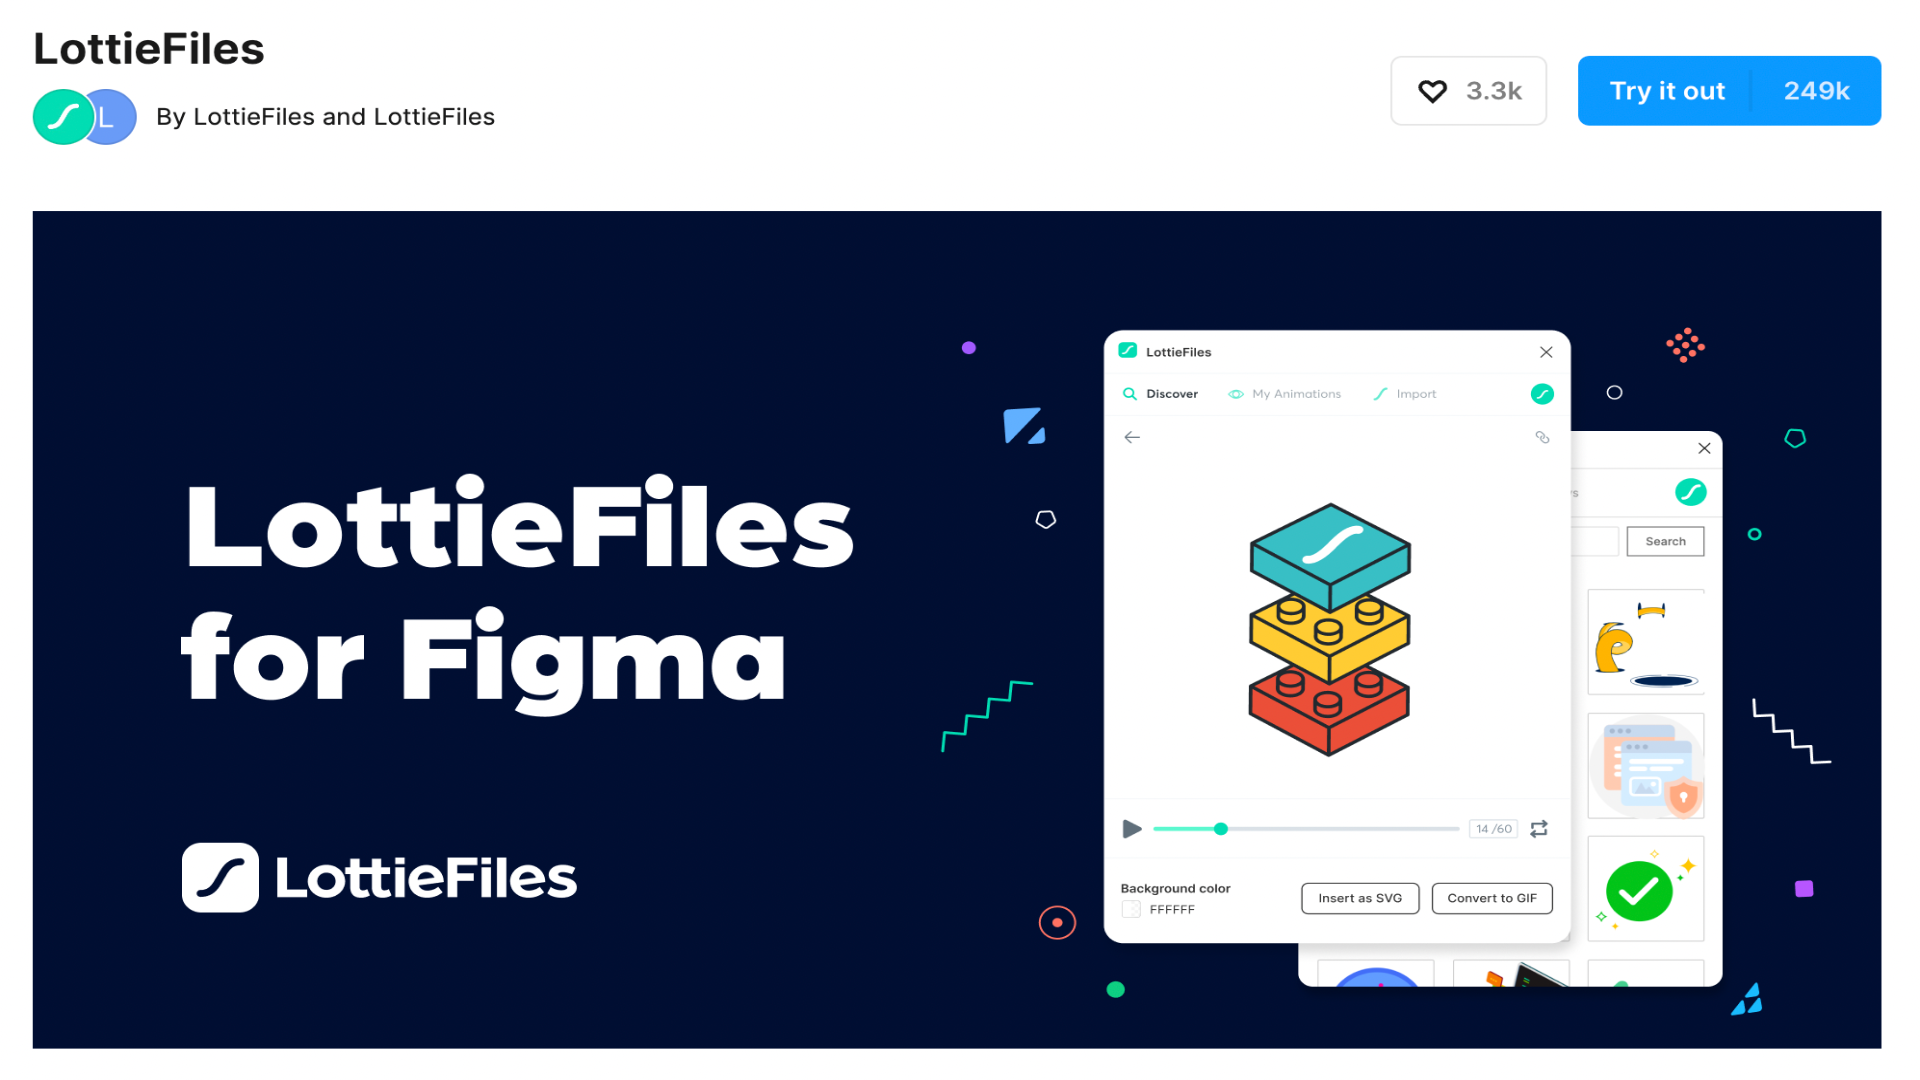
Task: Switch to the My Animations tab
Action: pyautogui.click(x=1294, y=392)
